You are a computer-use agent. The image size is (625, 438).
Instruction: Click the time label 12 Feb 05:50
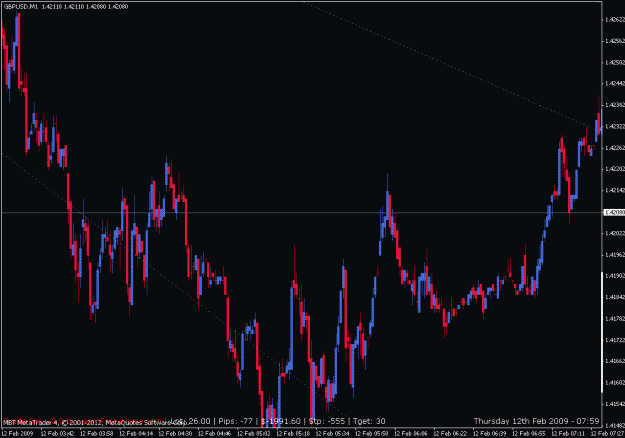pos(371,434)
